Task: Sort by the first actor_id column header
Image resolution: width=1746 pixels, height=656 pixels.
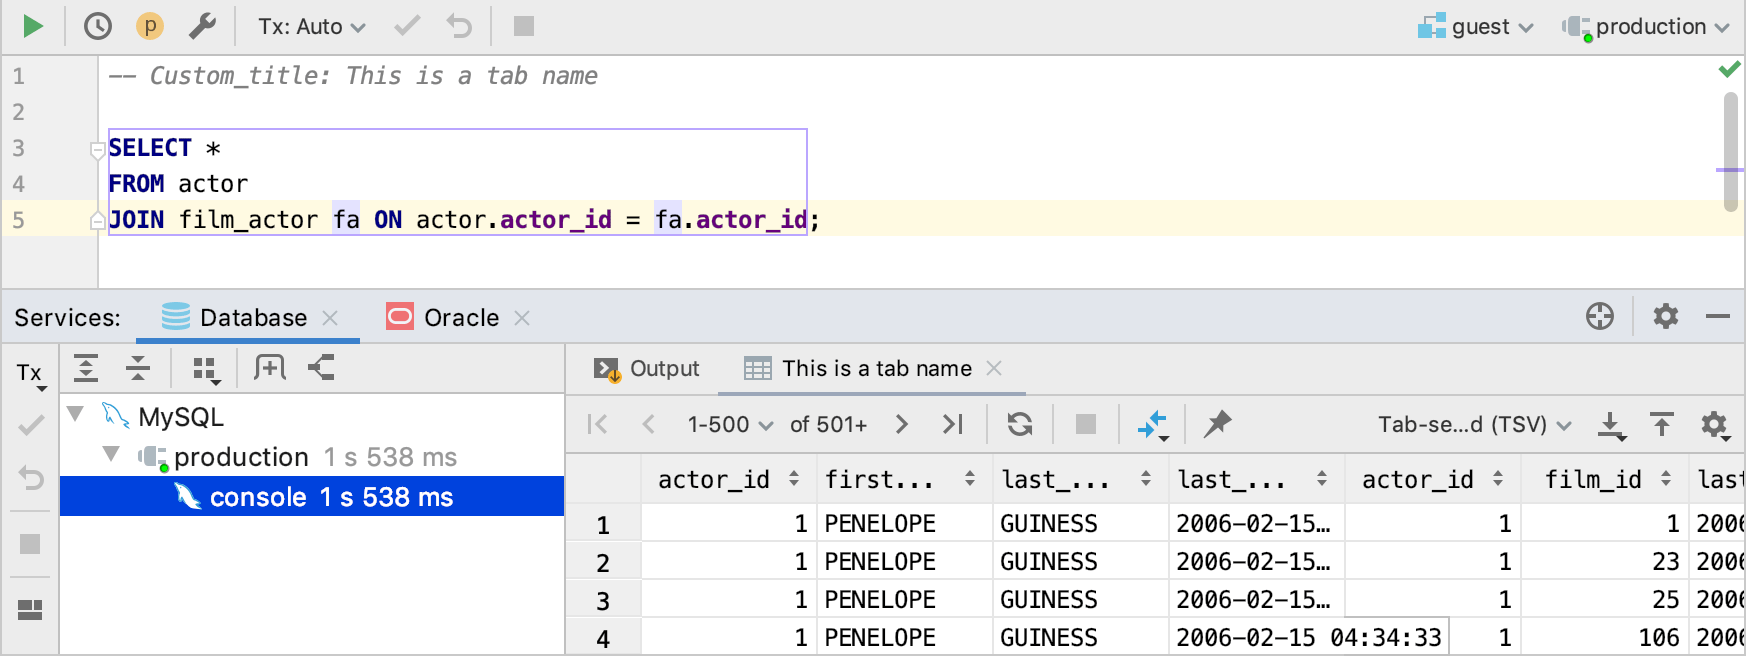Action: (x=729, y=480)
